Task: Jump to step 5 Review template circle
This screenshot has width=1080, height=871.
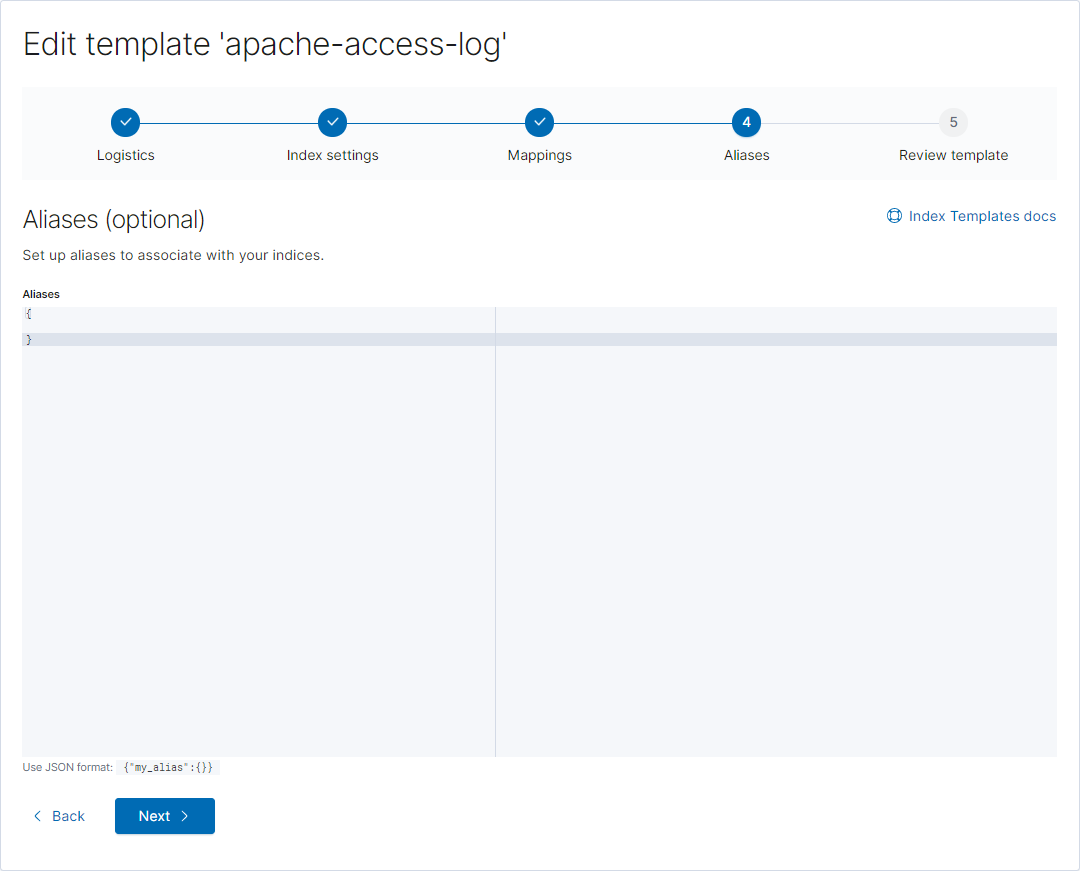Action: tap(953, 123)
